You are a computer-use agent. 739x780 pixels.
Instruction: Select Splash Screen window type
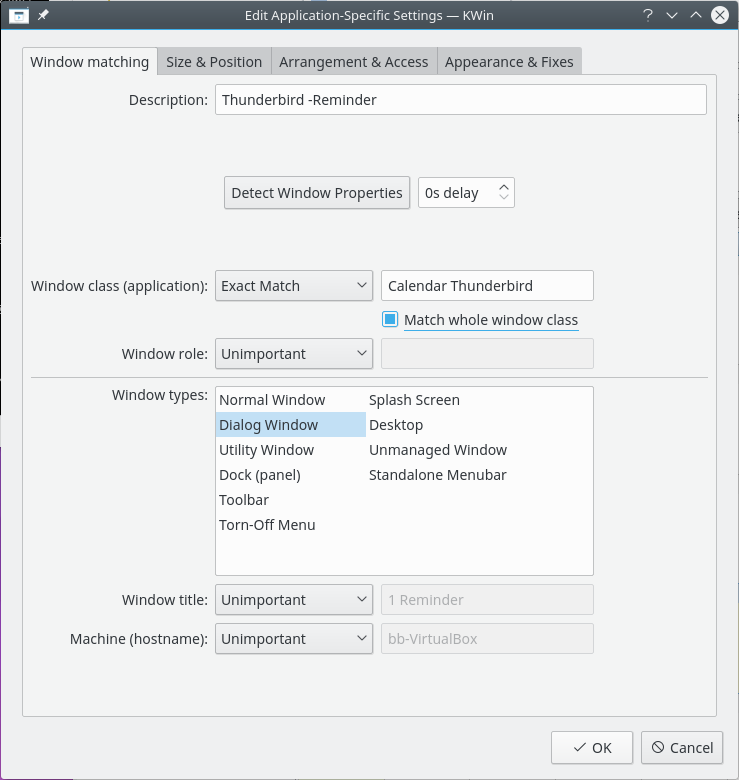pos(414,400)
